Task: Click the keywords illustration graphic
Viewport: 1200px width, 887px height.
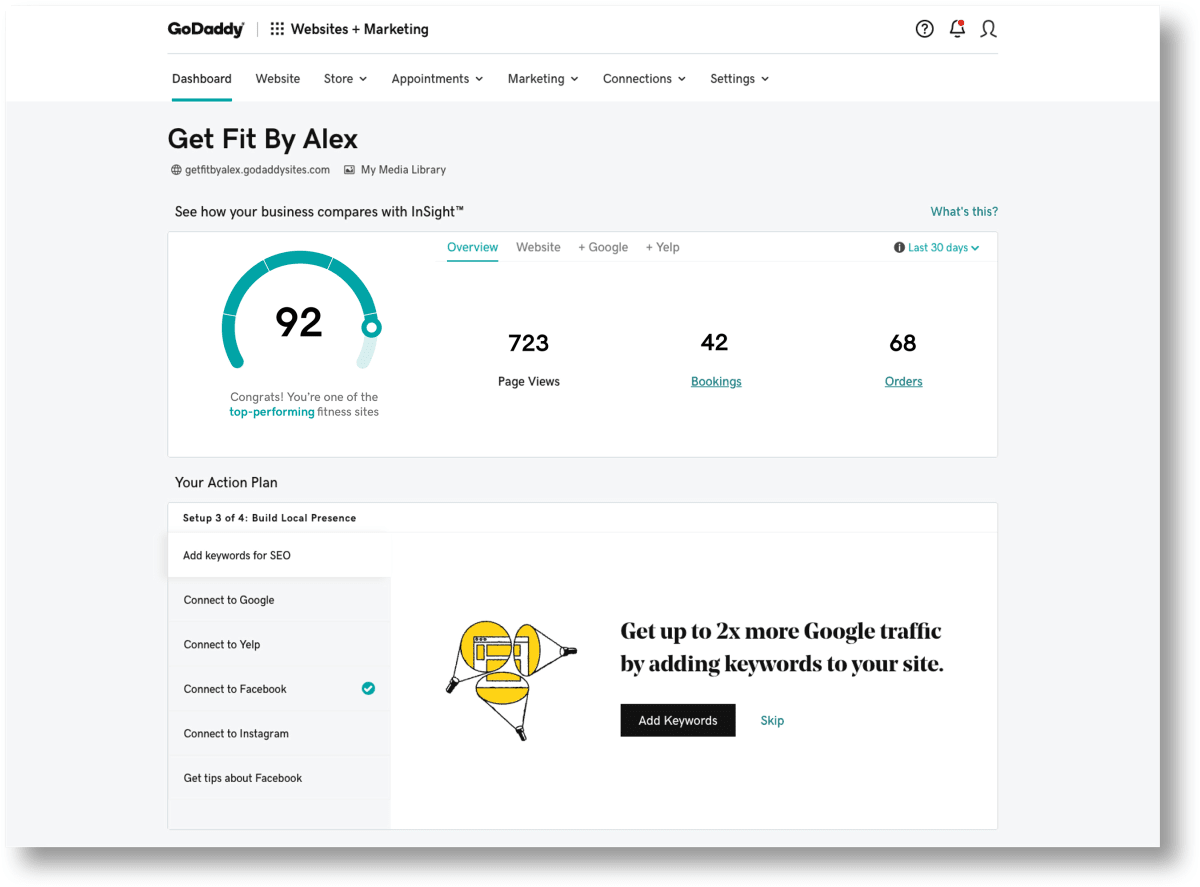Action: coord(510,680)
